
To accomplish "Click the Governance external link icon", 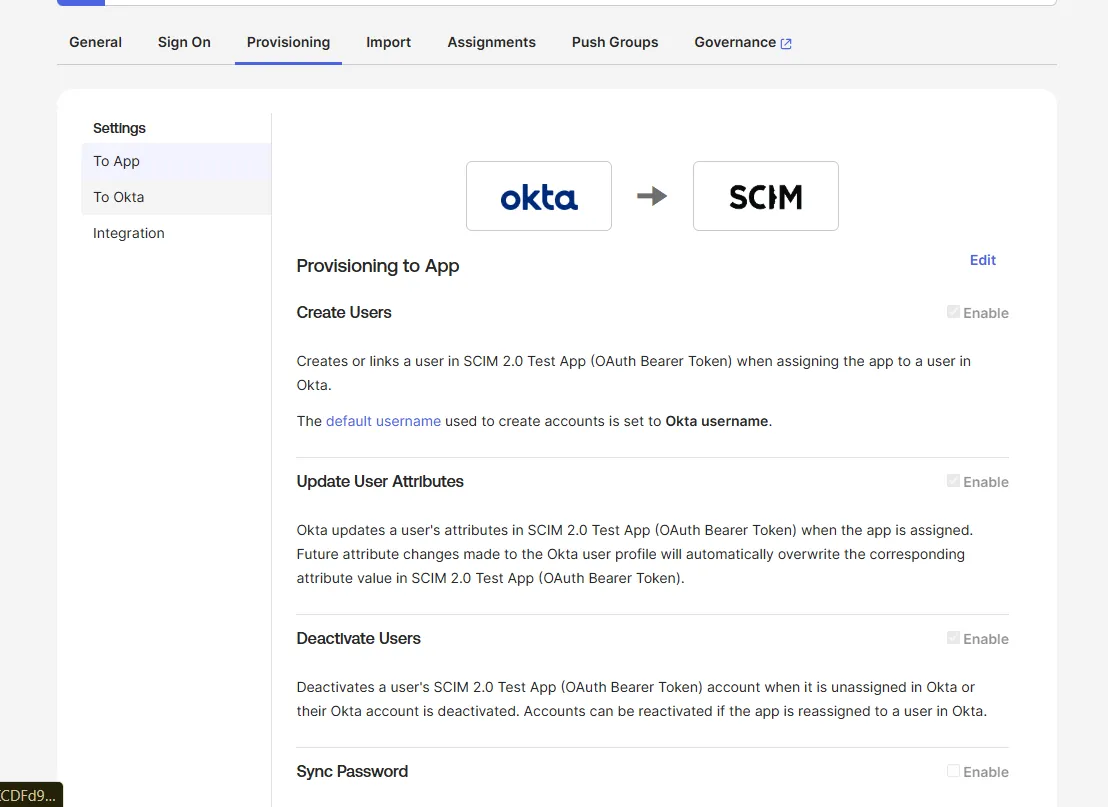I will tap(786, 43).
